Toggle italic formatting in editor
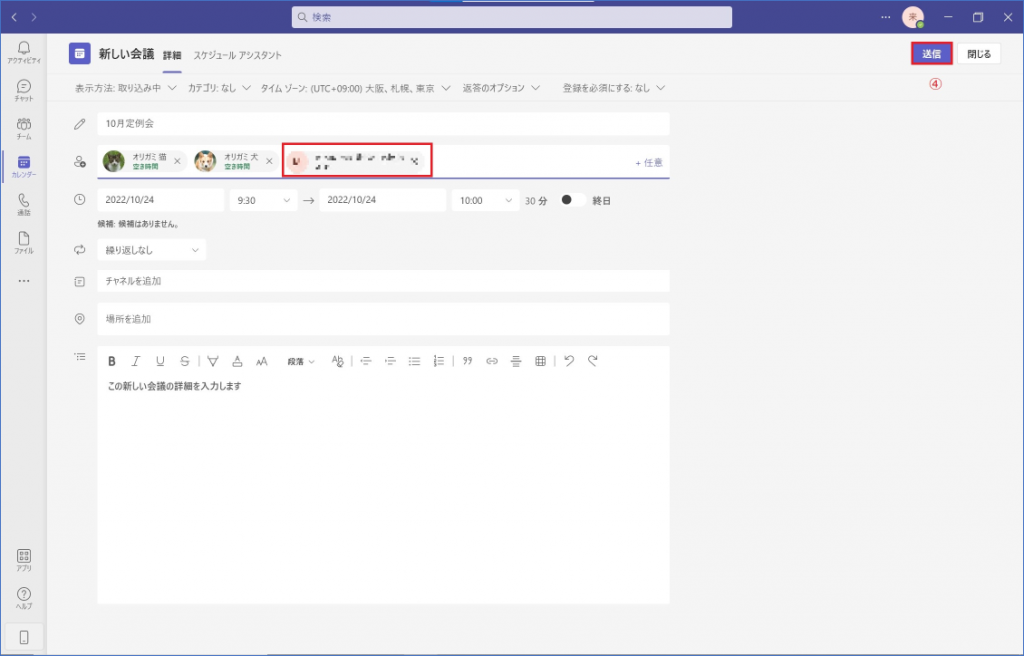The image size is (1024, 656). 136,361
